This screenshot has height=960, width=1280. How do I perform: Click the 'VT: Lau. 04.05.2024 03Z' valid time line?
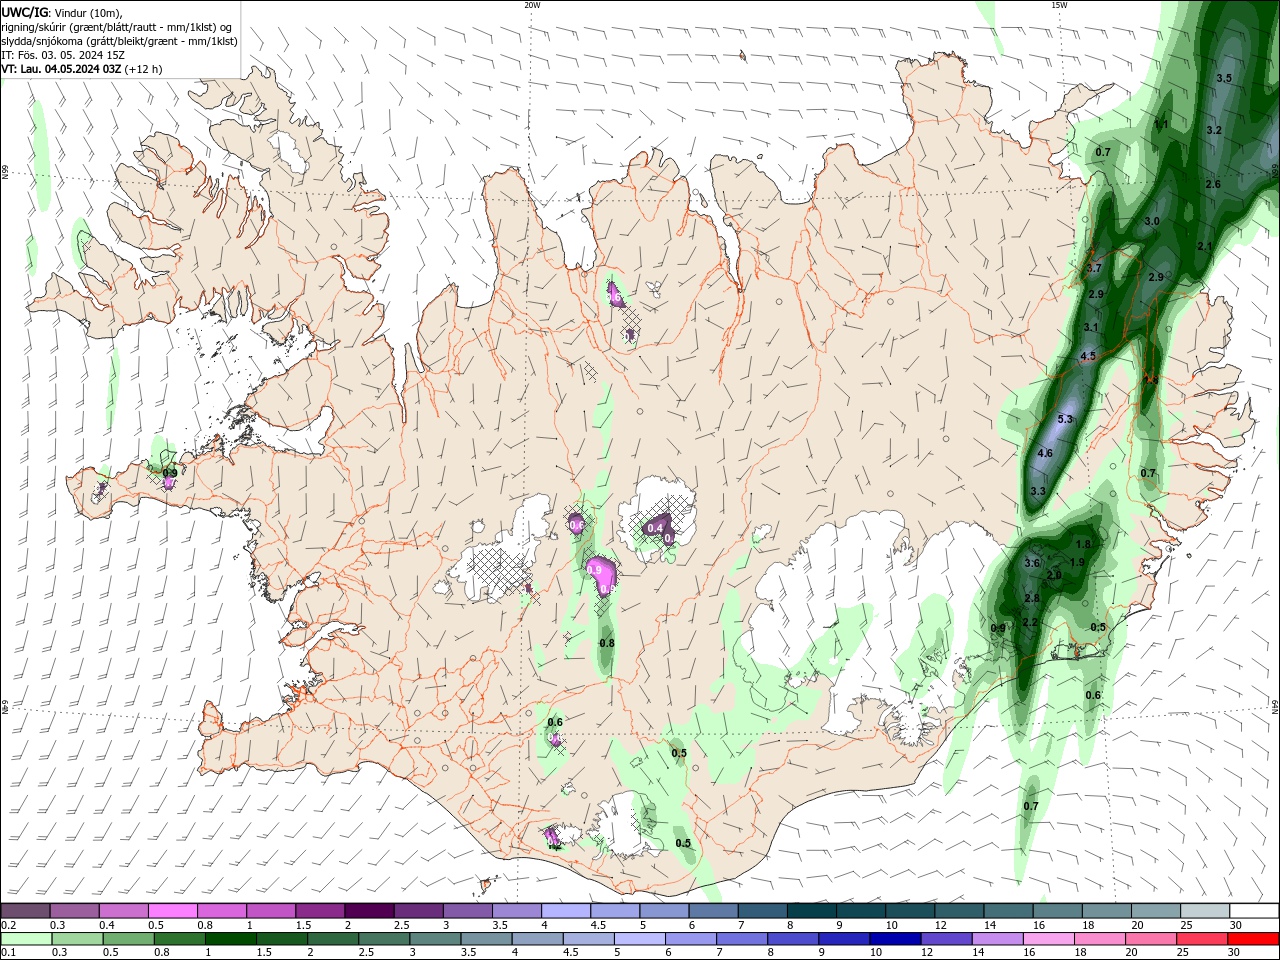tap(81, 69)
